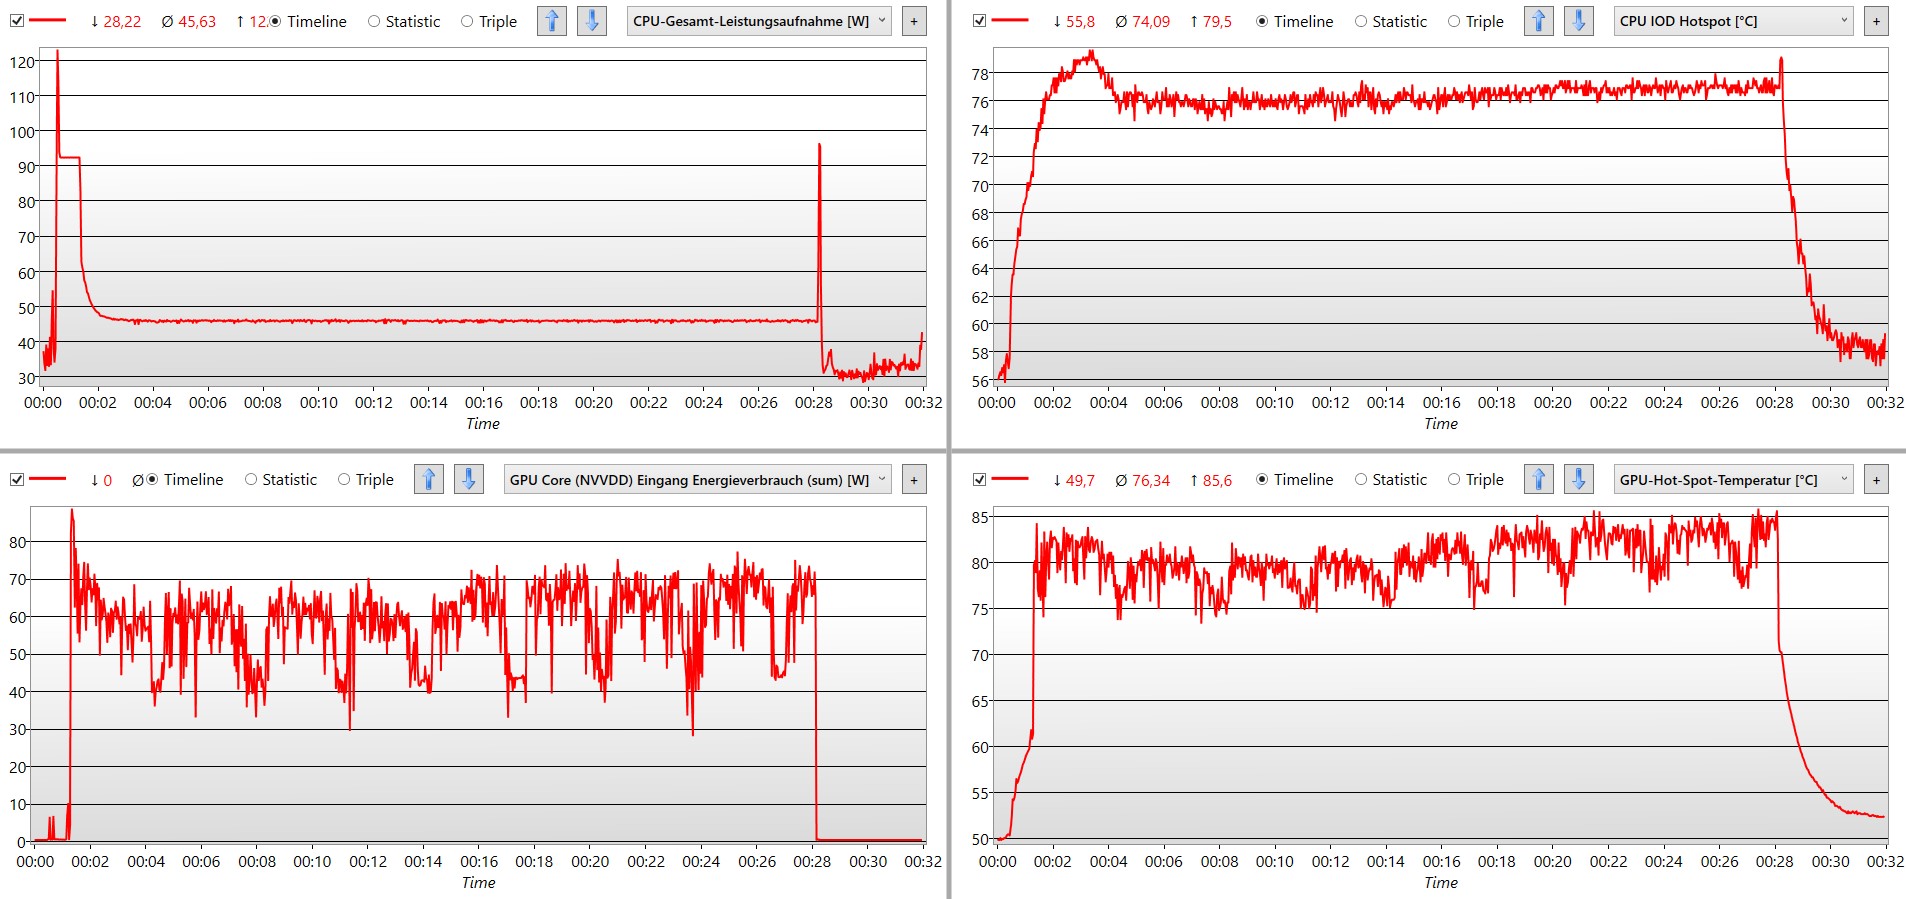
Task: Click the plus button next to GPU-Hot-Spot-Temperatur
Action: [x=1876, y=480]
